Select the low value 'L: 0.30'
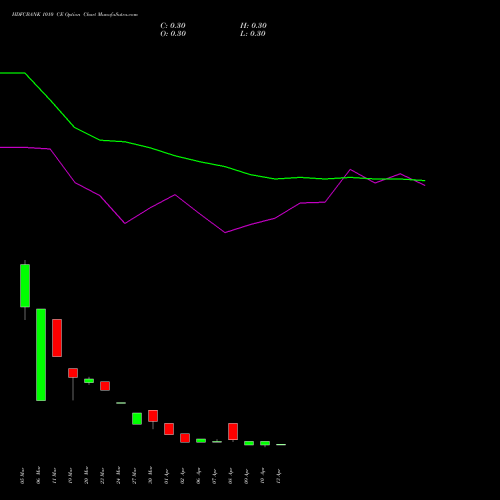The width and height of the screenshot is (500, 500). tap(253, 34)
